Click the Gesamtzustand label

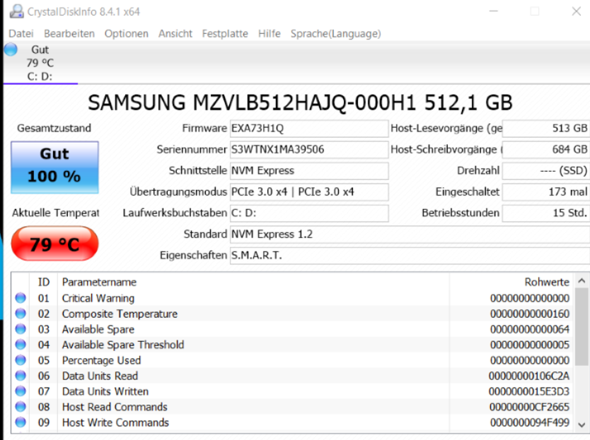[x=54, y=128]
